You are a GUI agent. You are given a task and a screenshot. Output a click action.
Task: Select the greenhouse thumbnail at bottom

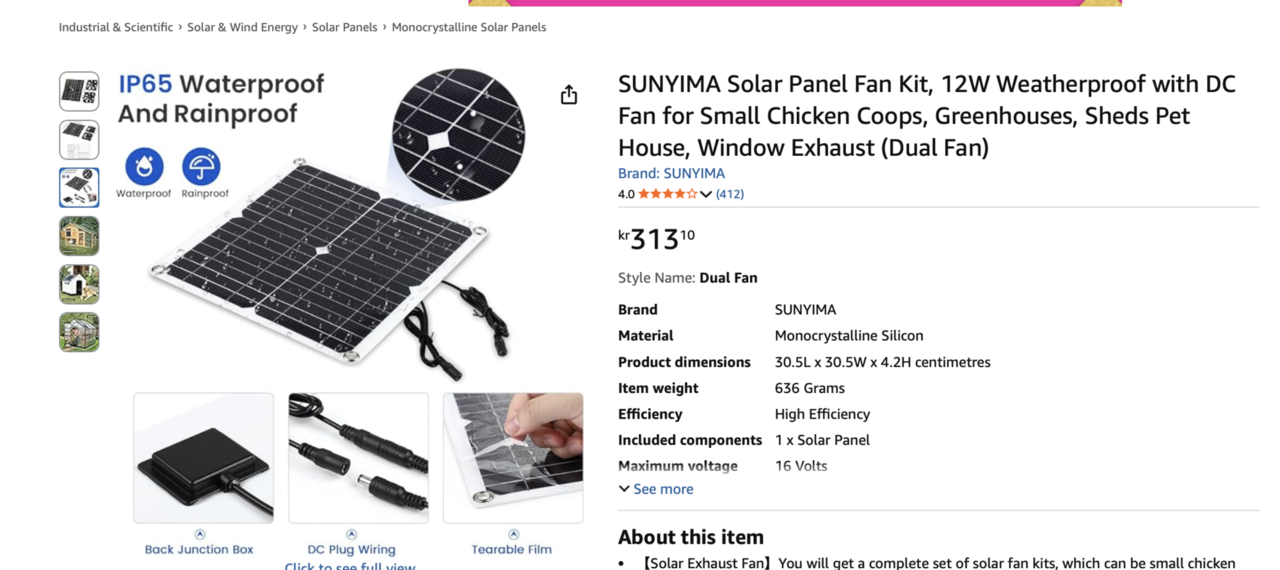coord(79,332)
